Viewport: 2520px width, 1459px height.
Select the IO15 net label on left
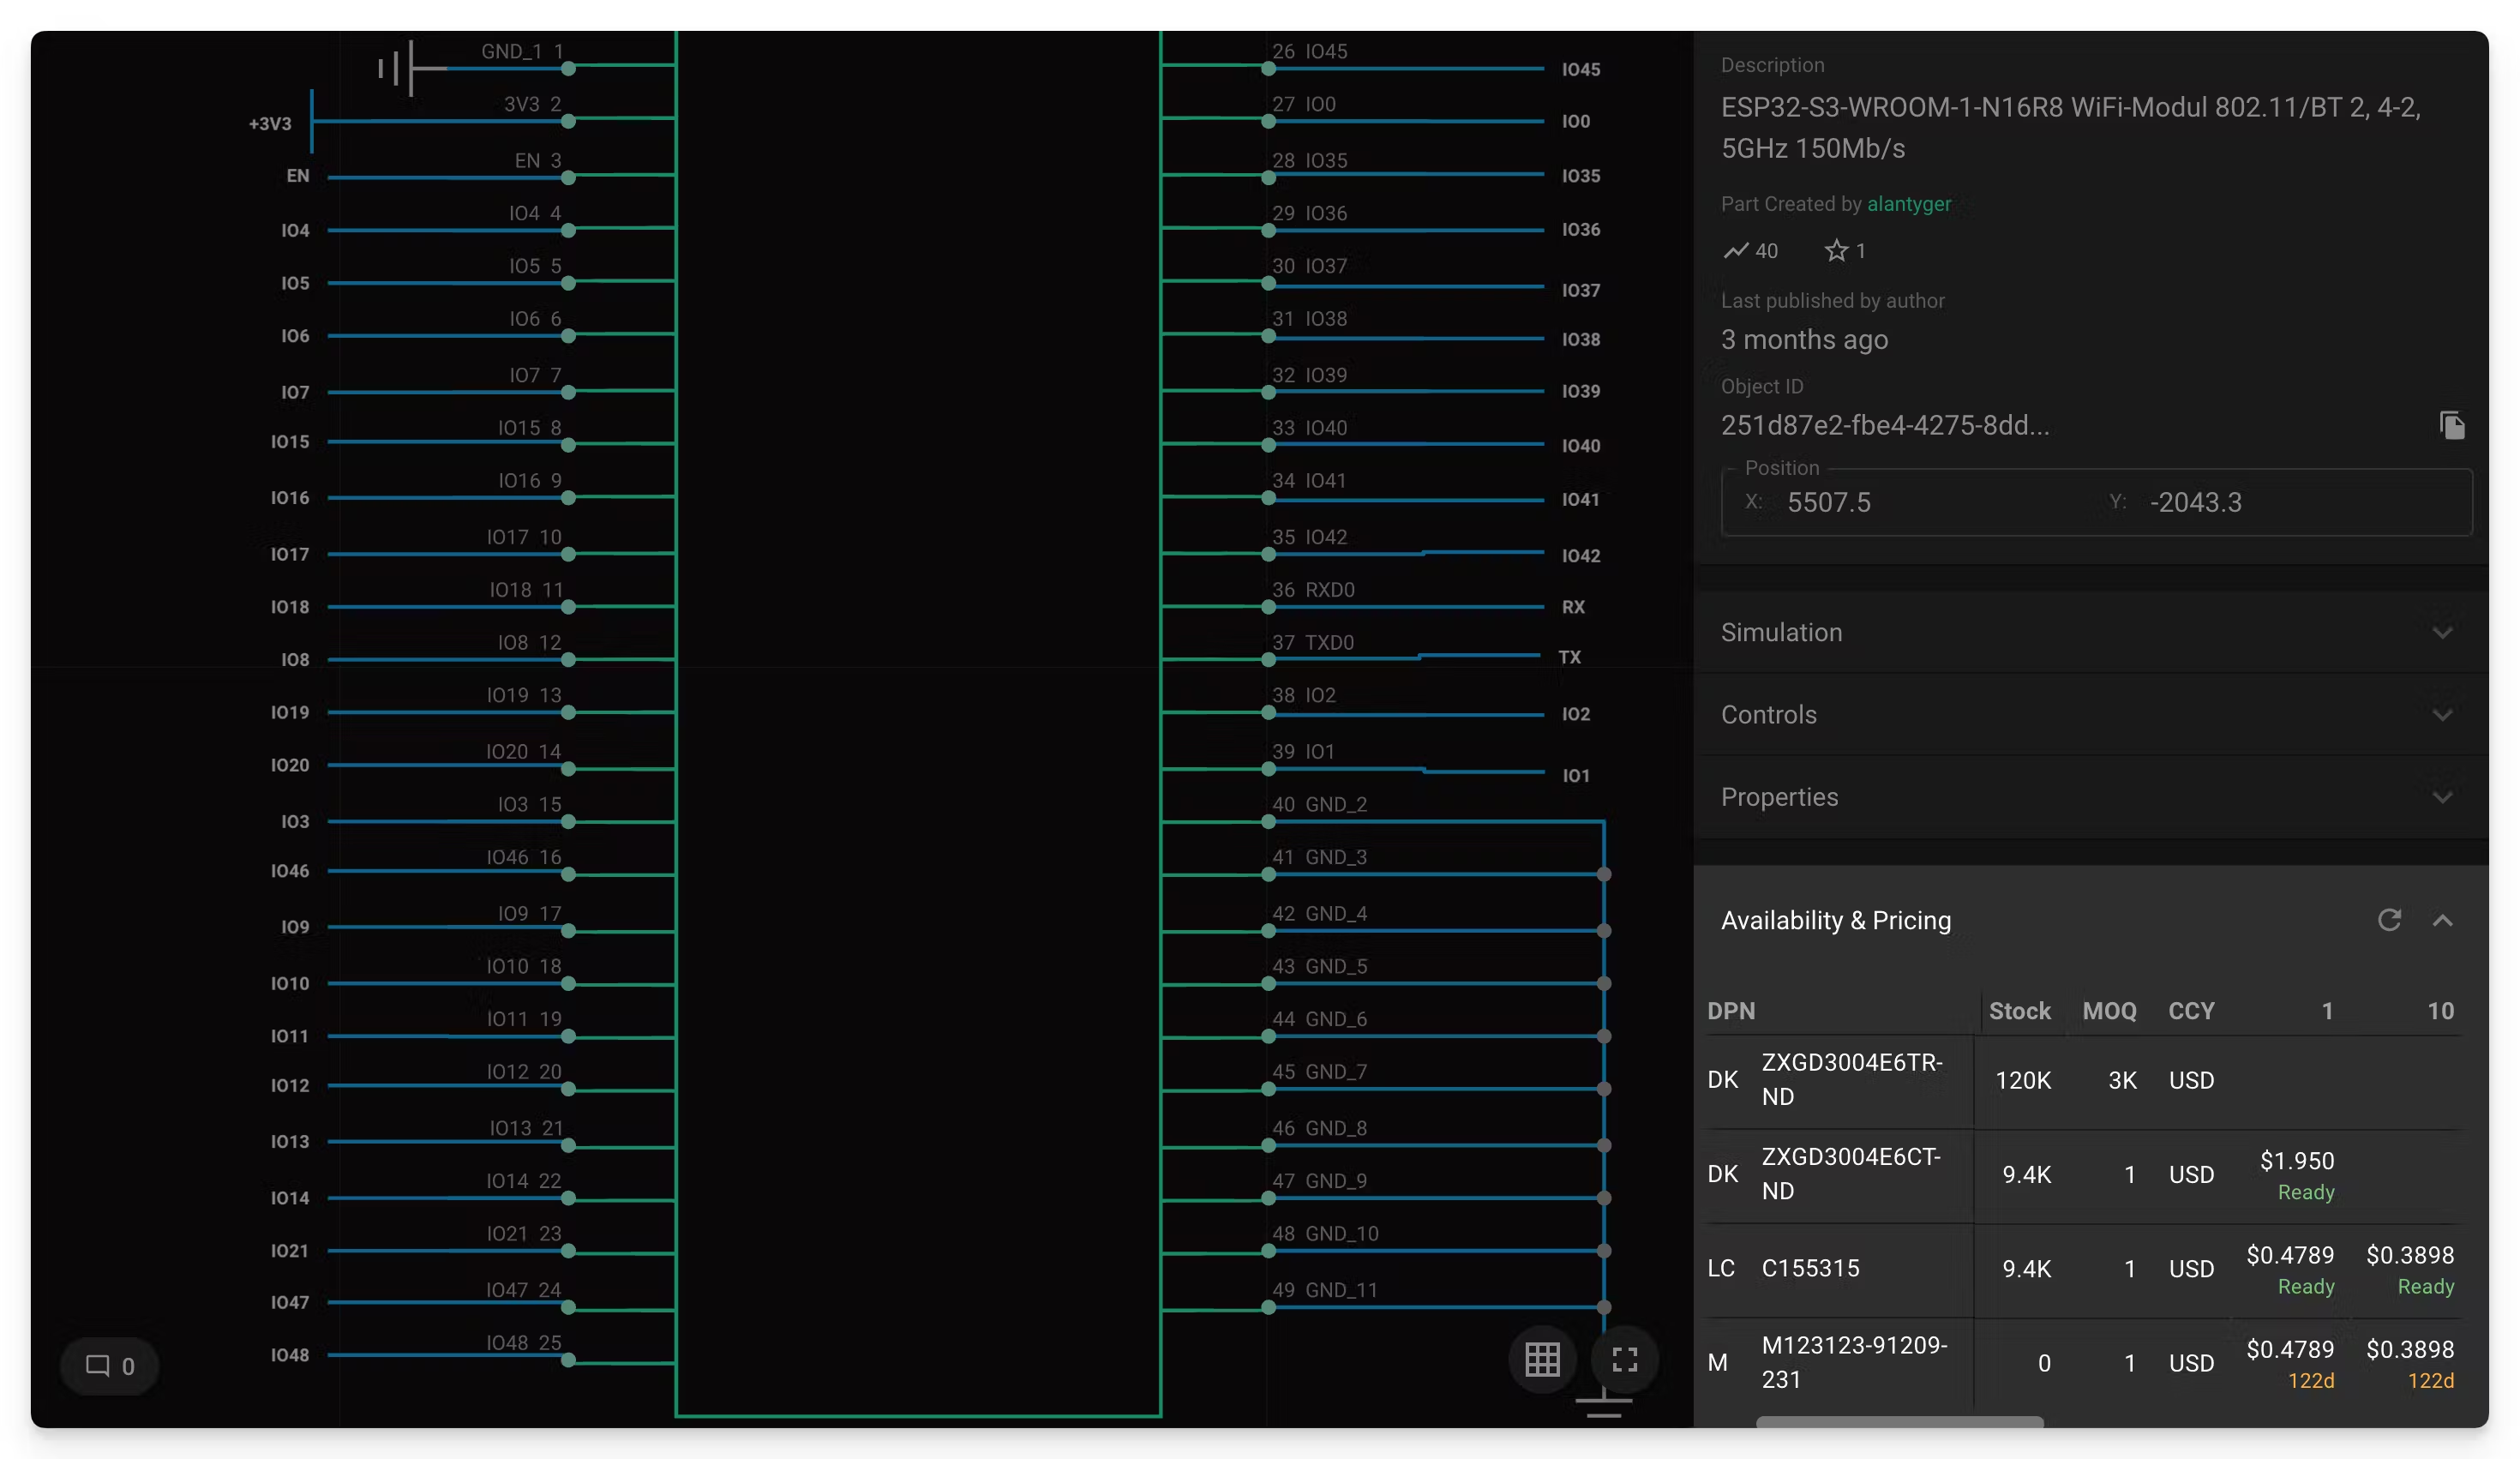point(290,441)
